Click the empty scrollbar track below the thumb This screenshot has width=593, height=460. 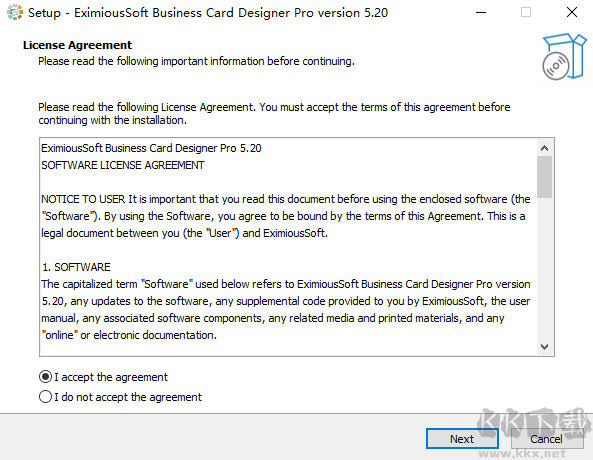(545, 268)
